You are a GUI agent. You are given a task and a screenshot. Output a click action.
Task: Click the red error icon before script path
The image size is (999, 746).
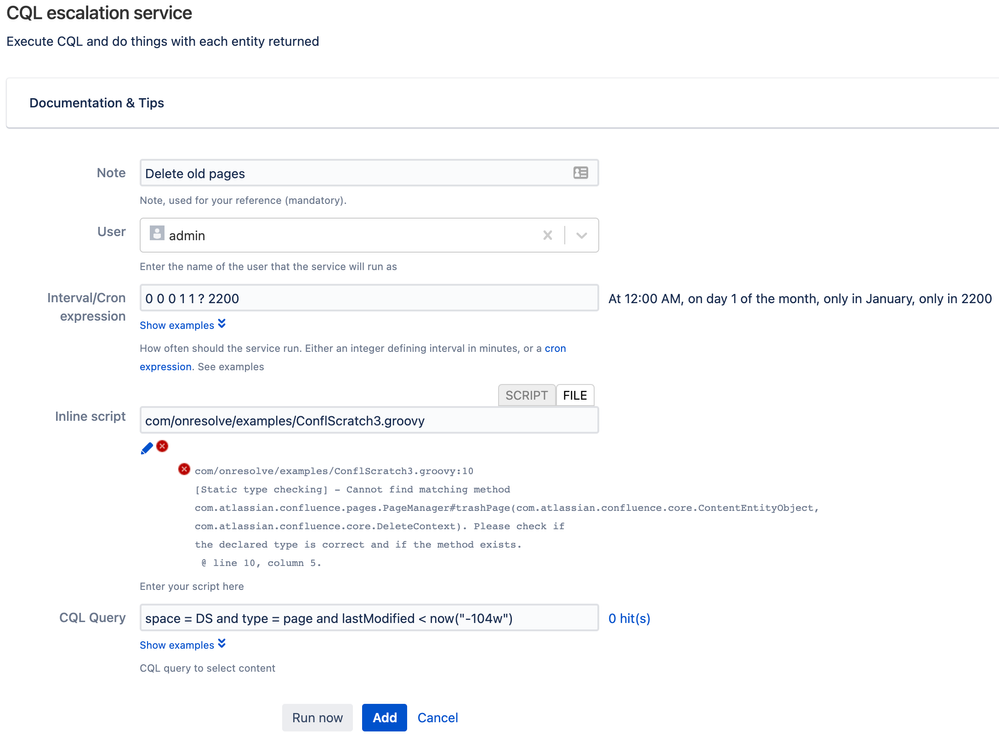click(x=184, y=470)
